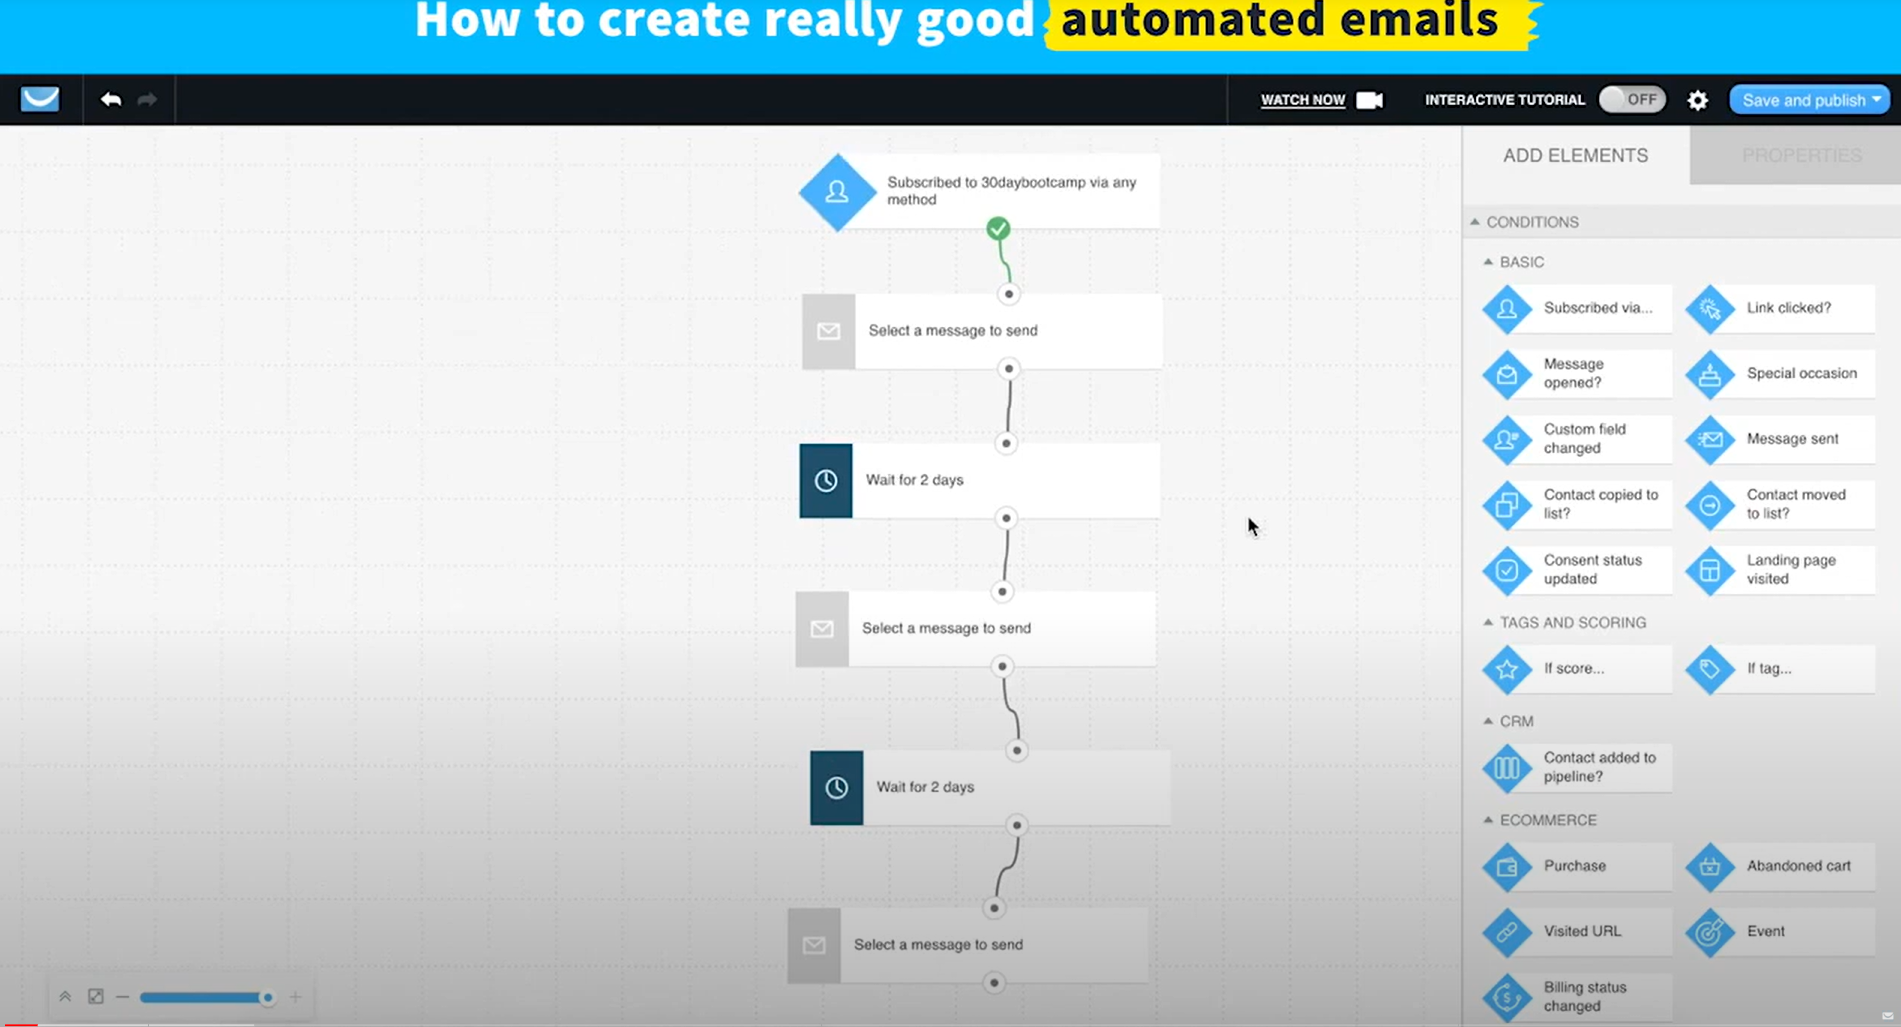Switch to the PROPERTIES tab
This screenshot has height=1027, width=1901.
[x=1802, y=155]
